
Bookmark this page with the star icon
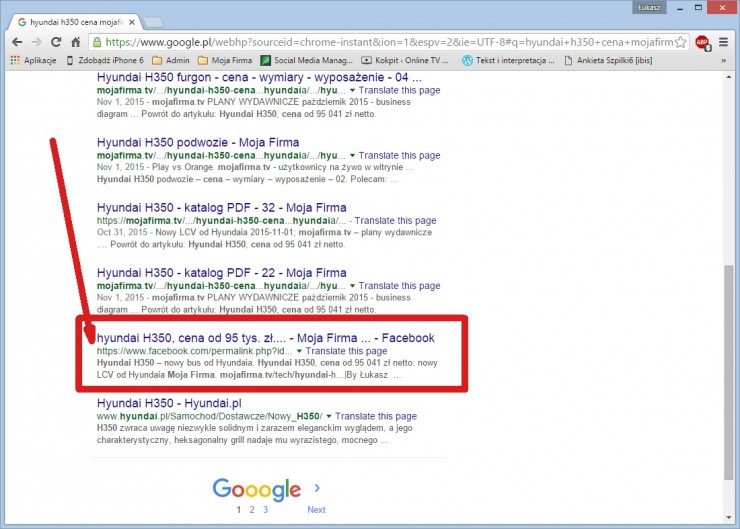pyautogui.click(x=681, y=42)
